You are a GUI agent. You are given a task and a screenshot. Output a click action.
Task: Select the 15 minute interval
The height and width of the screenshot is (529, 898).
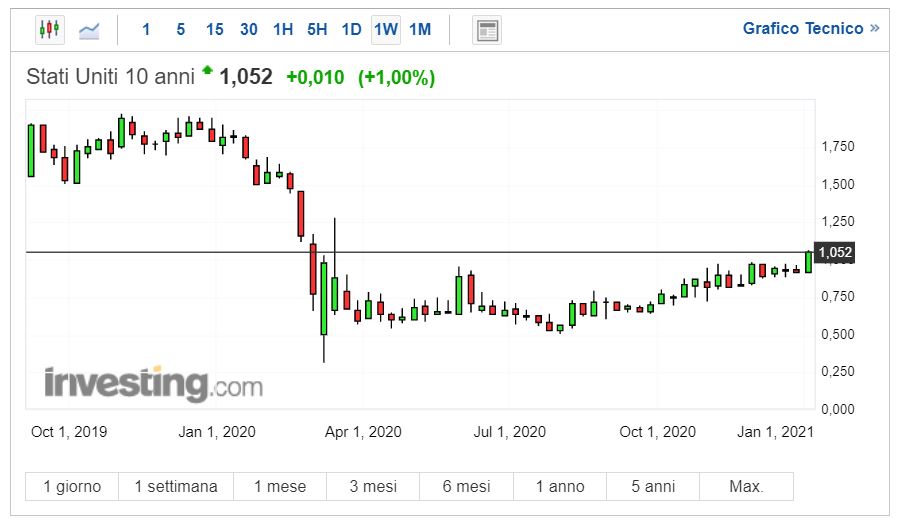[214, 30]
